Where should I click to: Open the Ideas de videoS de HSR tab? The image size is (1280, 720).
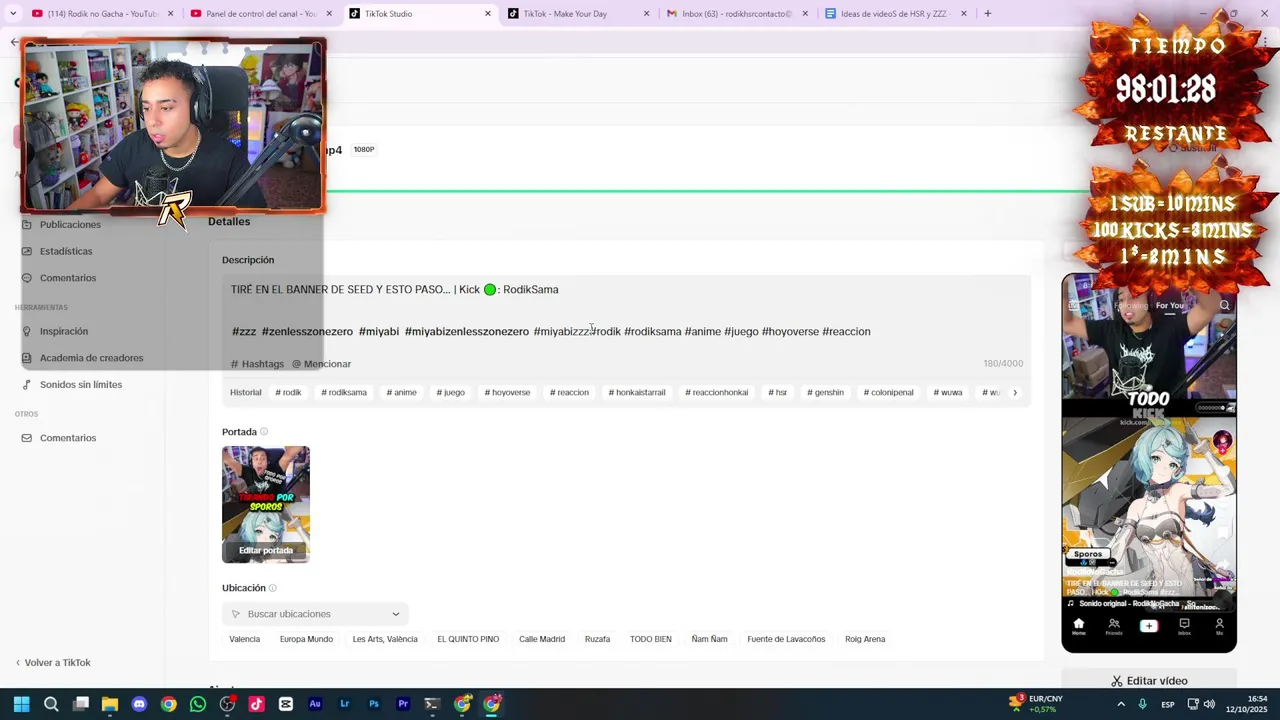pyautogui.click(x=895, y=14)
